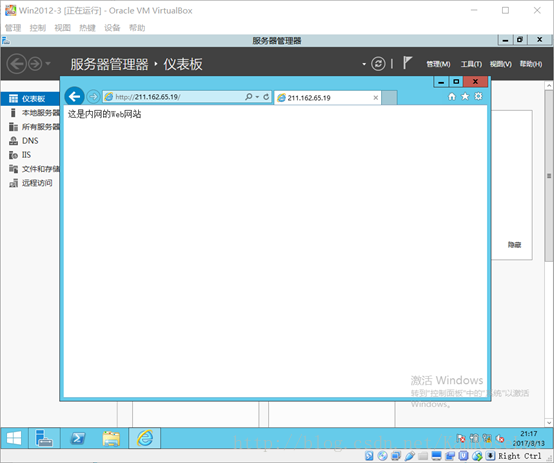Click Internet Explorer taskbar icon
Viewport: 554px width, 463px height.
(145, 438)
